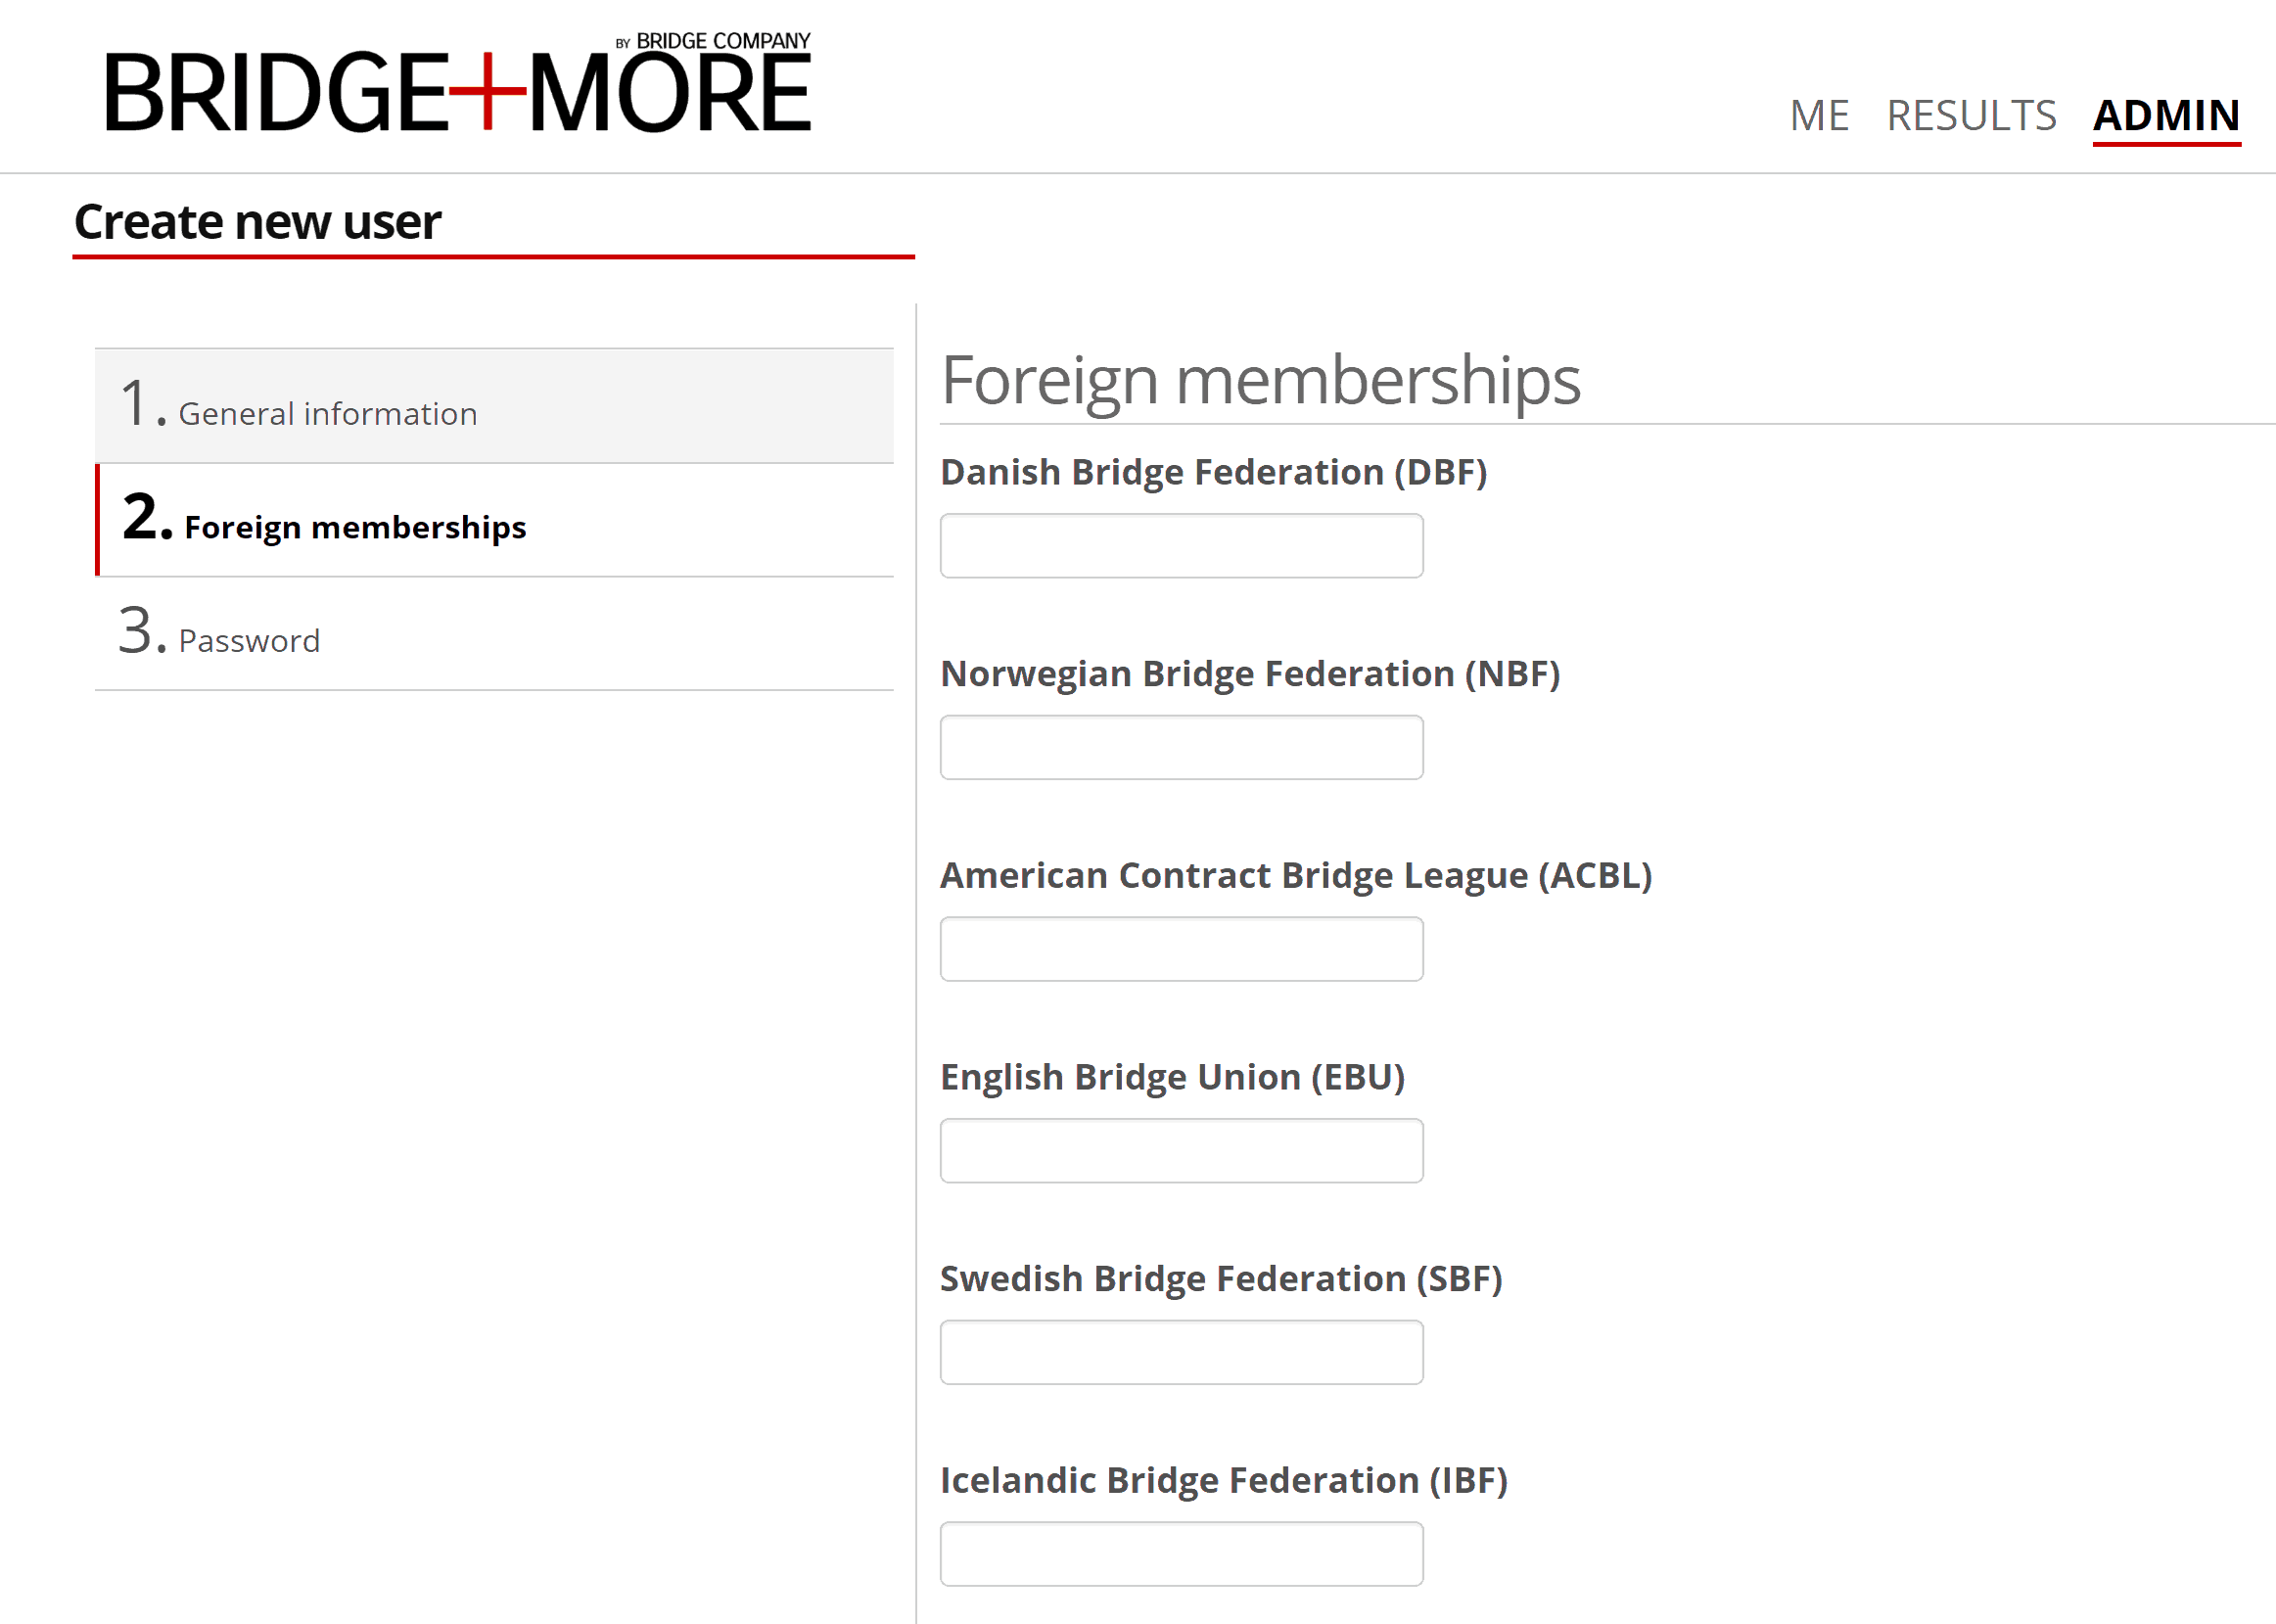Click the Icelandic Bridge Federation text box

[1181, 1554]
